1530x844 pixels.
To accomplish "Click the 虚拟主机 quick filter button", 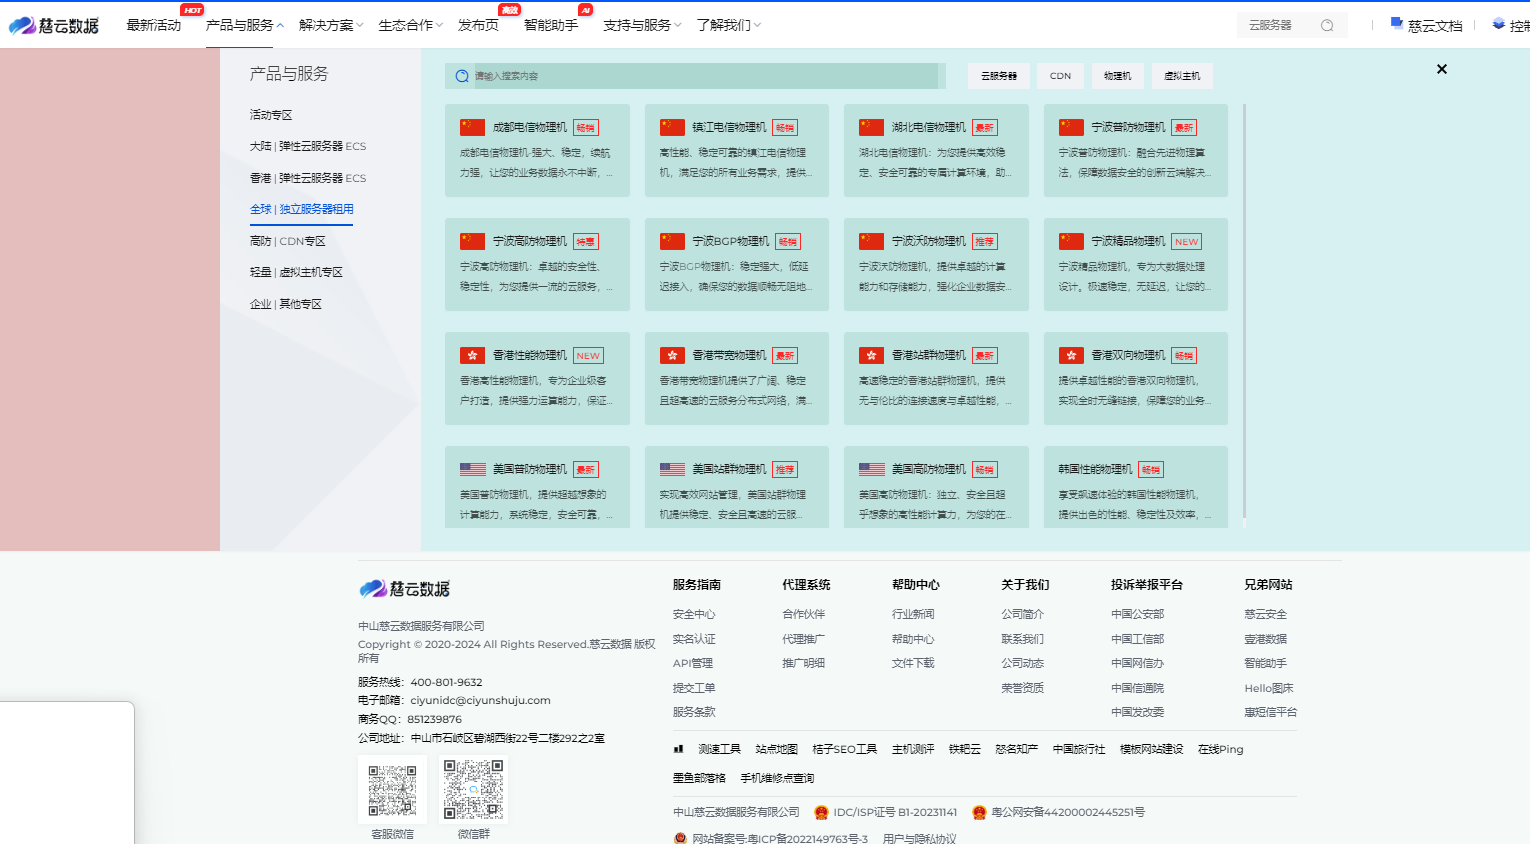I will point(1182,76).
